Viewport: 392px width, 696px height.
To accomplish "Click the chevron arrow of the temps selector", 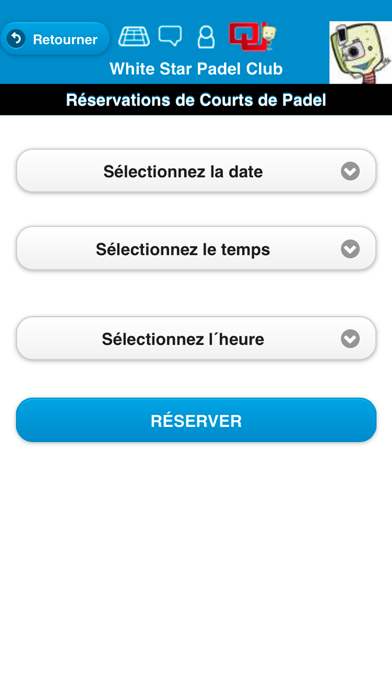I will [x=350, y=249].
